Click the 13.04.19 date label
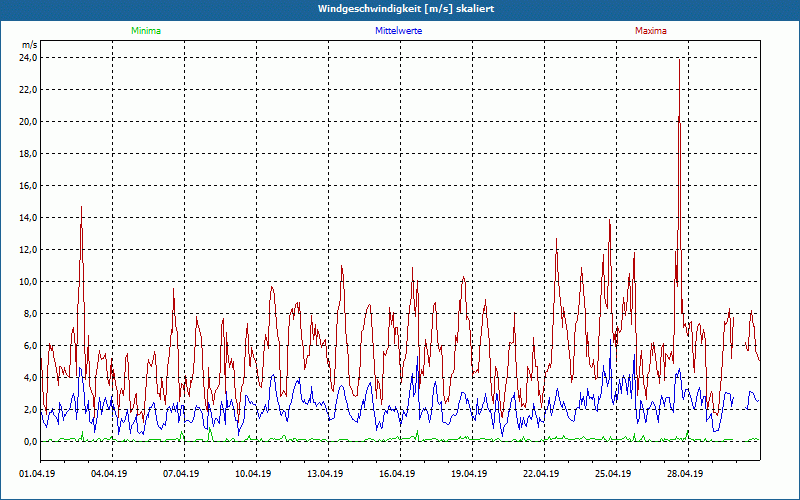Viewport: 800px width, 500px height. [x=324, y=473]
